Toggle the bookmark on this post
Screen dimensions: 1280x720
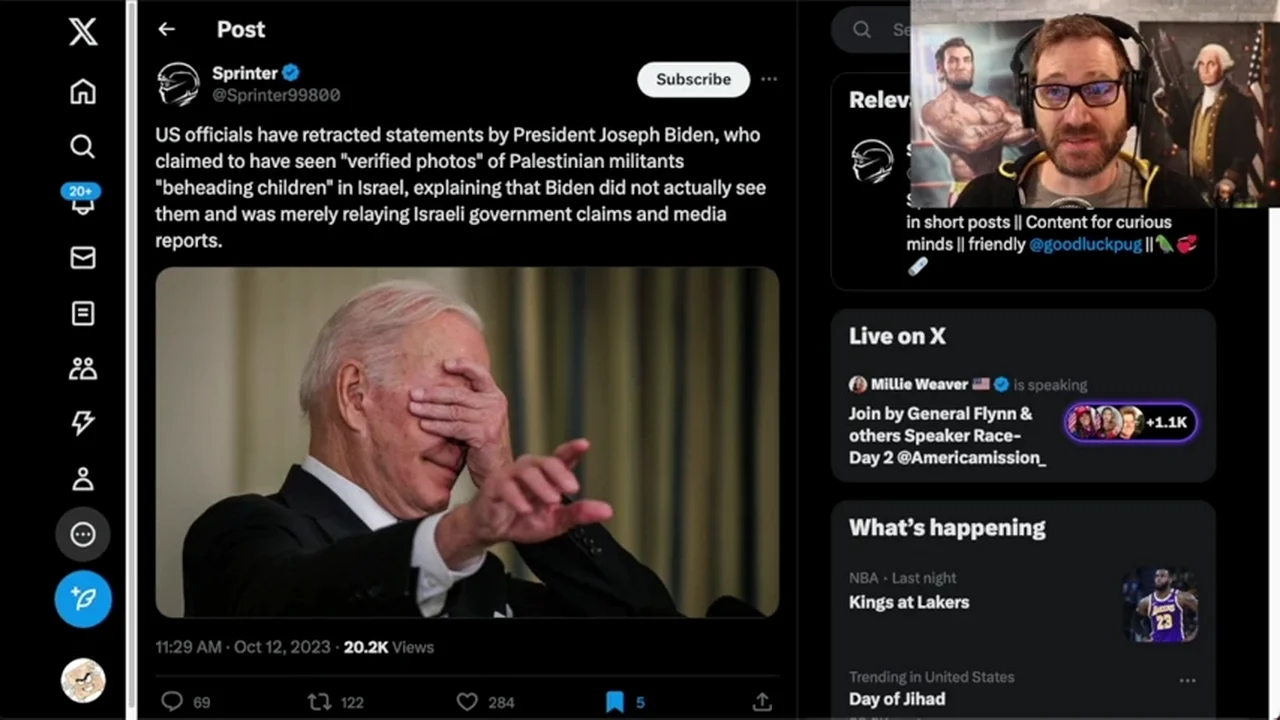[x=615, y=702]
